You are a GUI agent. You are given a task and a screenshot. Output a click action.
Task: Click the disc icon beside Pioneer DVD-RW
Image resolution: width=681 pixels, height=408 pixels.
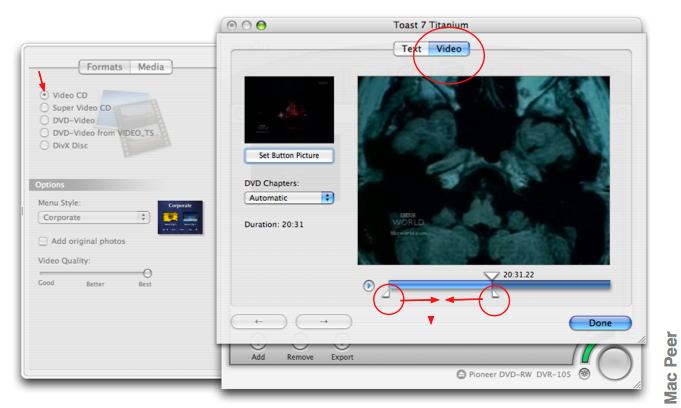461,374
